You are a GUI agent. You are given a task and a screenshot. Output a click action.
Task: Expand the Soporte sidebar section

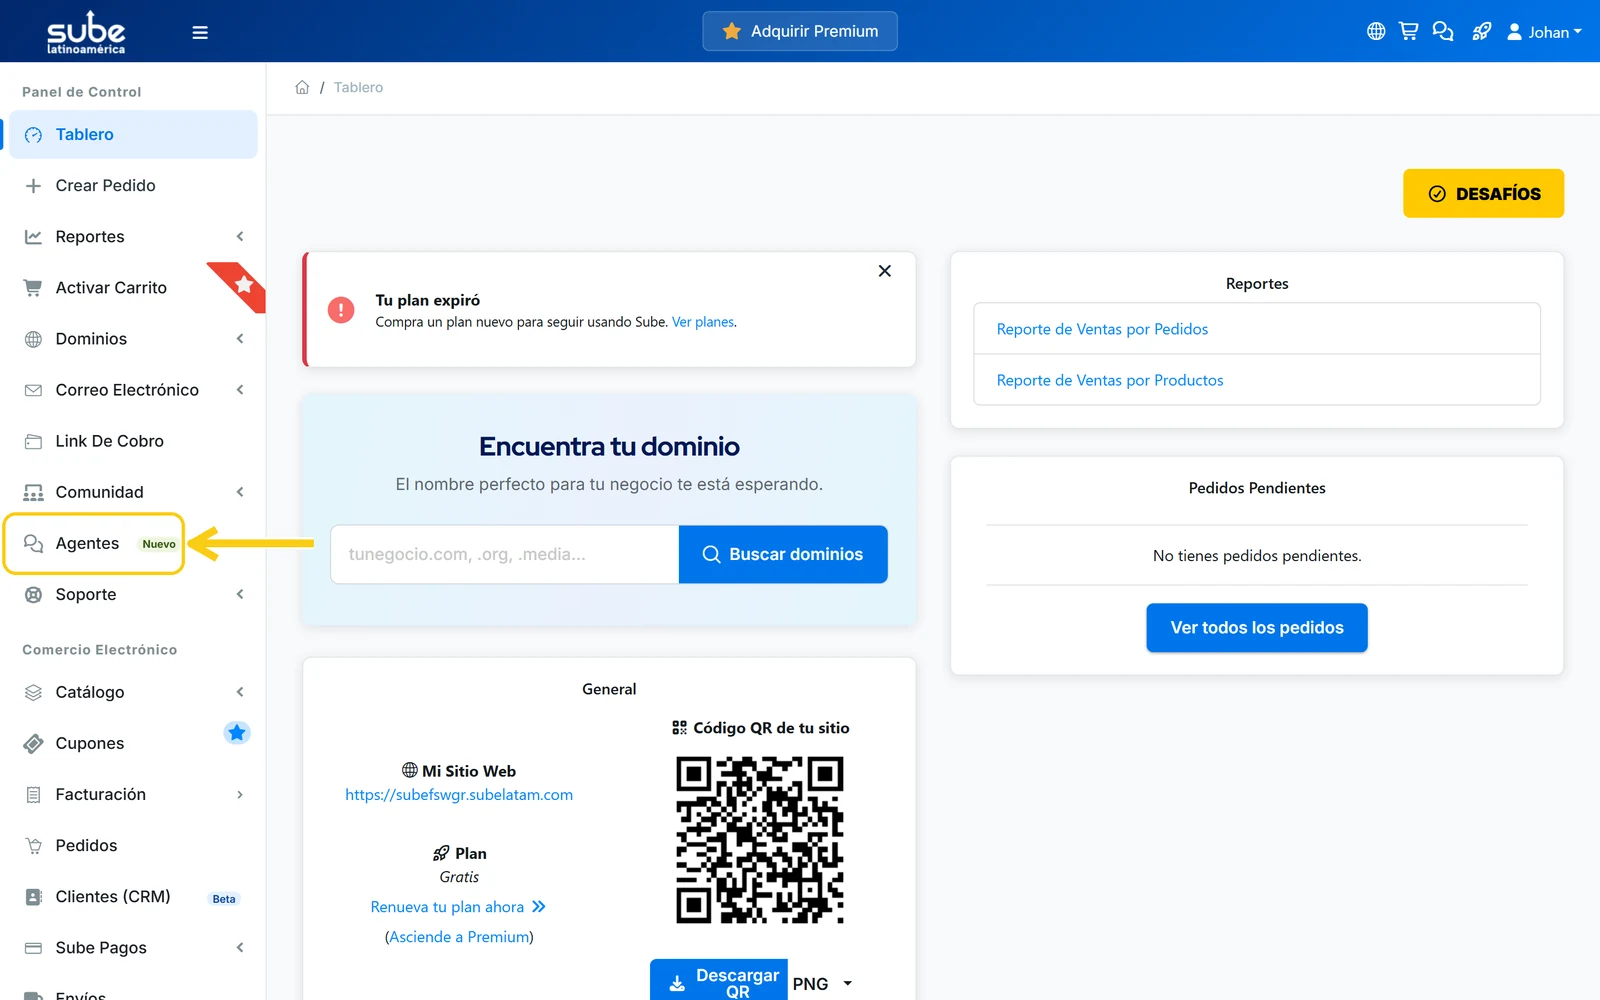click(133, 594)
